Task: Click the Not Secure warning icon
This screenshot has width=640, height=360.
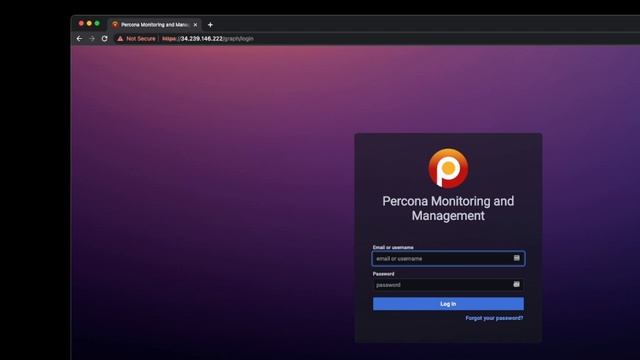Action: pyautogui.click(x=120, y=38)
